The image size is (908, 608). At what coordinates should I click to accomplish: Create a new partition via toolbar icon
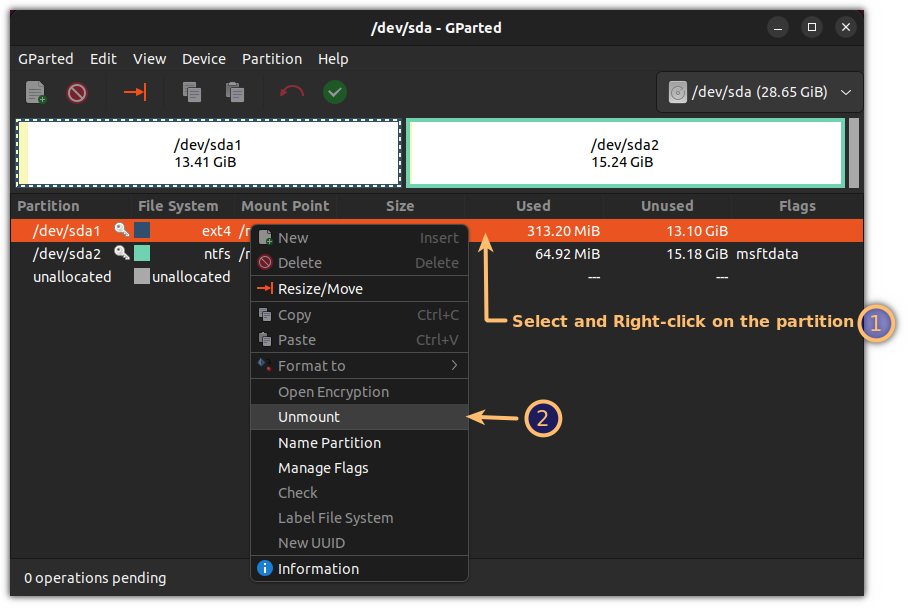[35, 91]
